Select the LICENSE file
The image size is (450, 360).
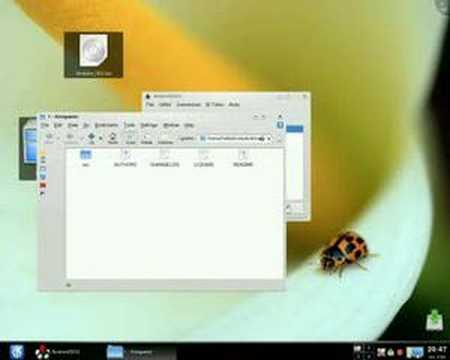tap(204, 158)
